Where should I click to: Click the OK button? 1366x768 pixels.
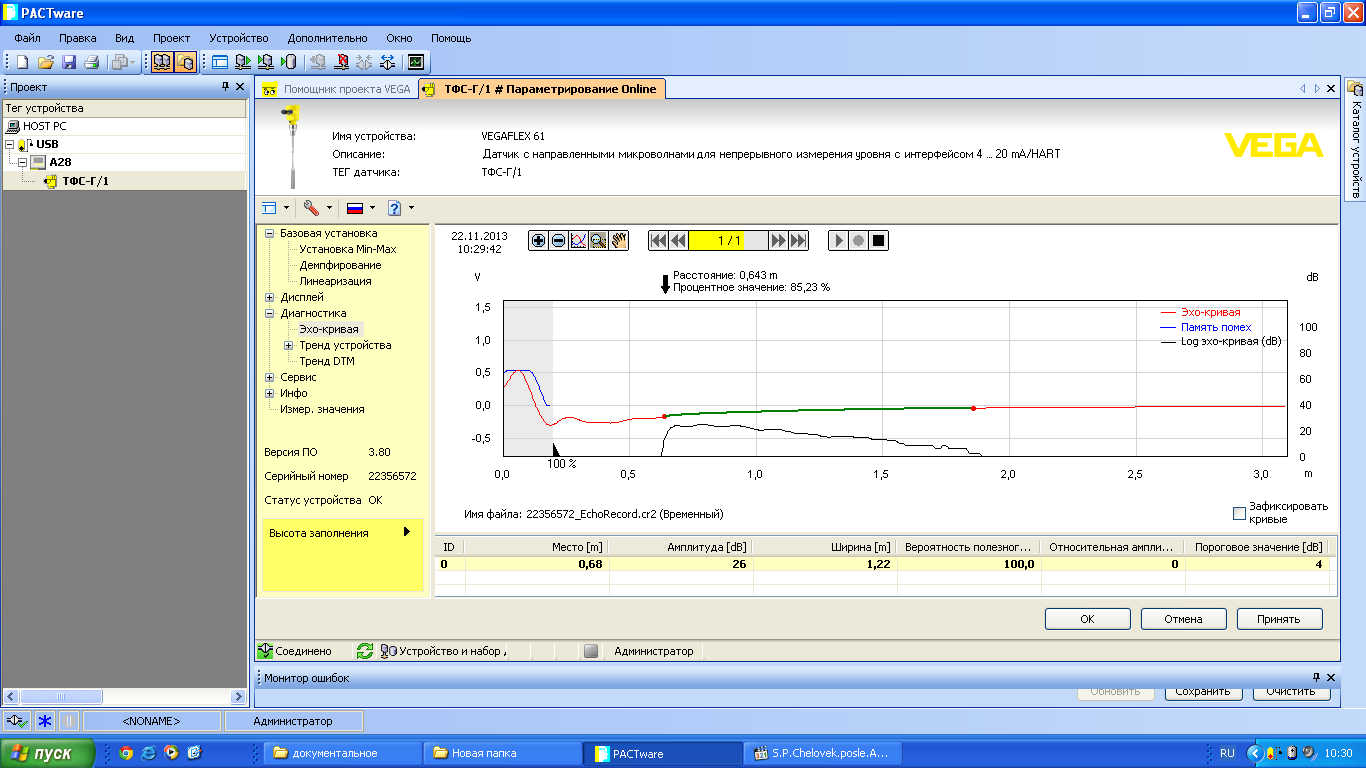click(1087, 619)
